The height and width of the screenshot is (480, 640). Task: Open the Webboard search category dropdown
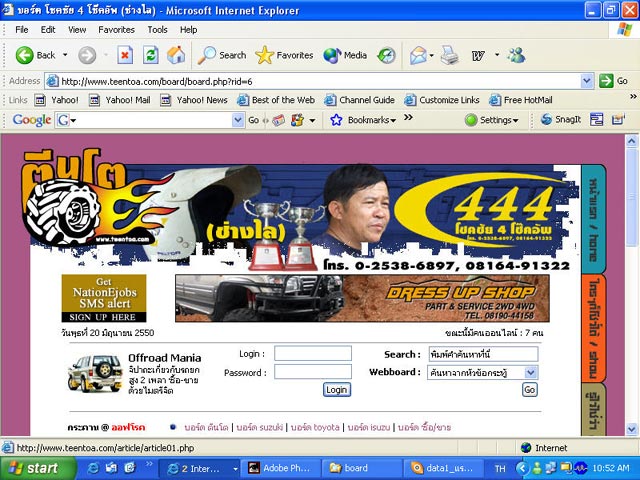coord(530,373)
